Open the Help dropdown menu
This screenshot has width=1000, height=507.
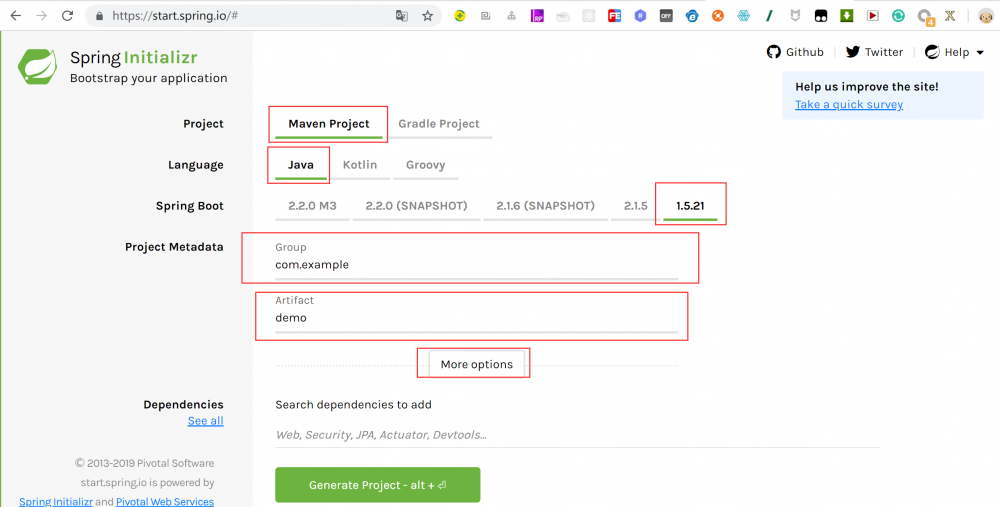(955, 52)
